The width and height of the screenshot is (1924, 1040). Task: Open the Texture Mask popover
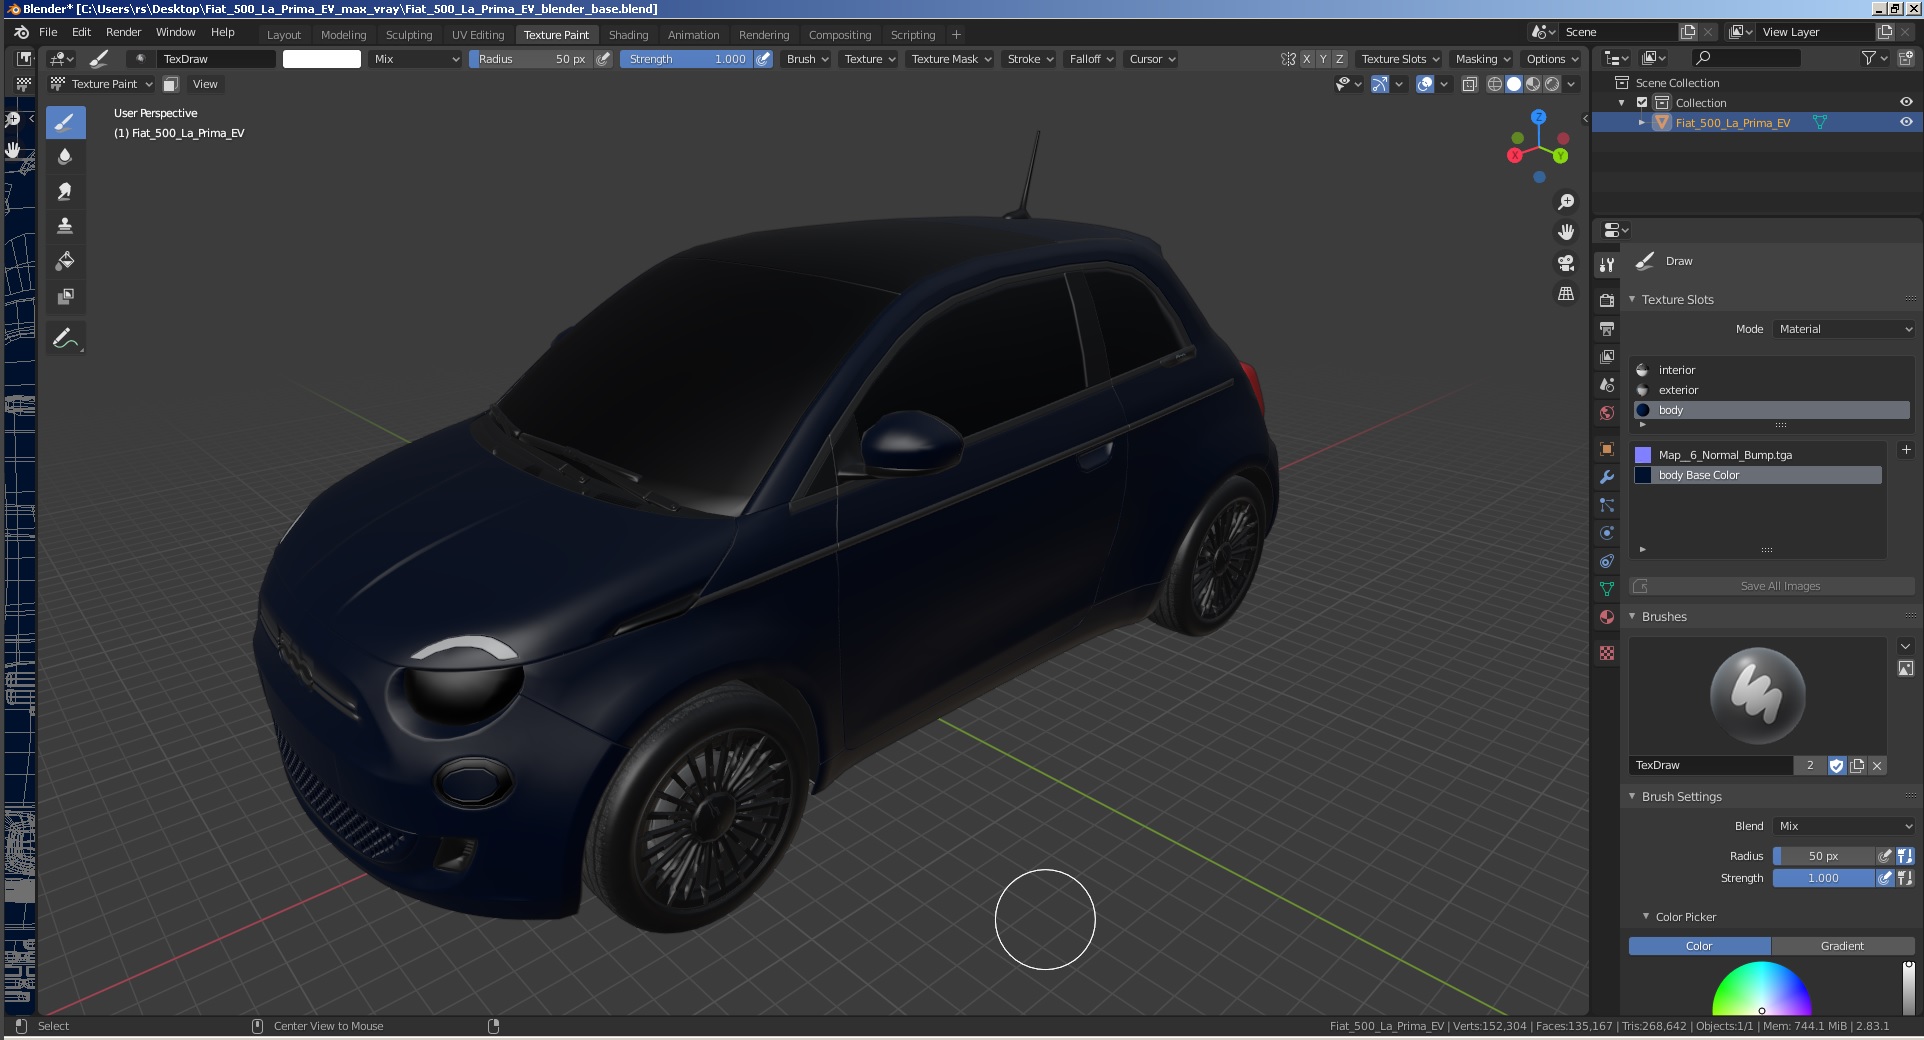pyautogui.click(x=950, y=59)
